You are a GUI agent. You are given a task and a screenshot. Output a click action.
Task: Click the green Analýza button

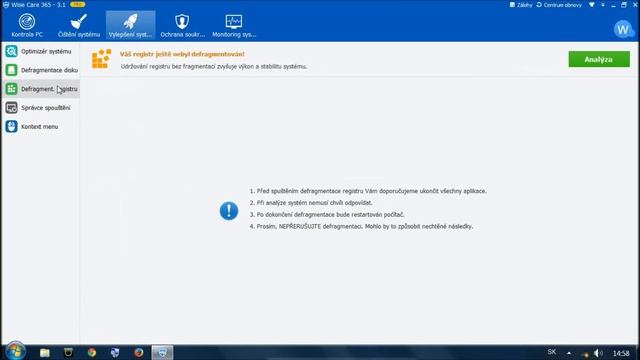[x=599, y=59]
